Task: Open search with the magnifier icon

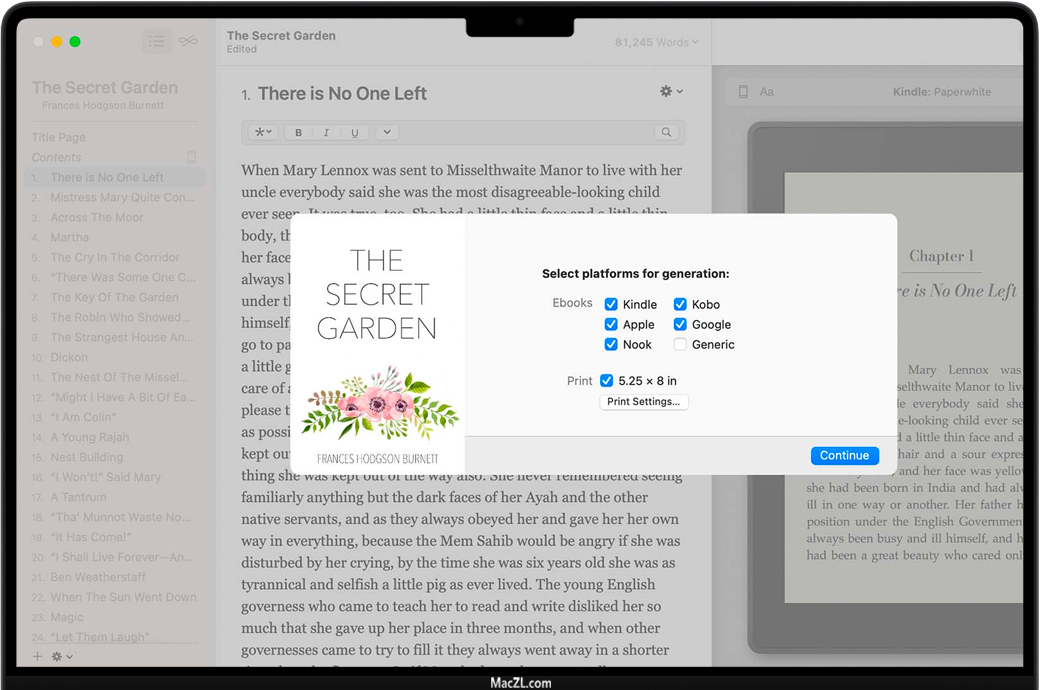Action: [x=666, y=133]
